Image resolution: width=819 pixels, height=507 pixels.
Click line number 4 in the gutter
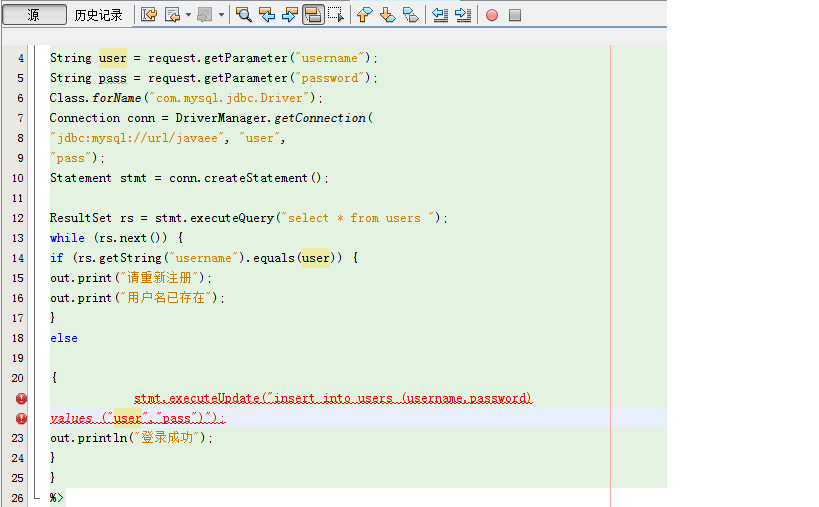(21, 58)
